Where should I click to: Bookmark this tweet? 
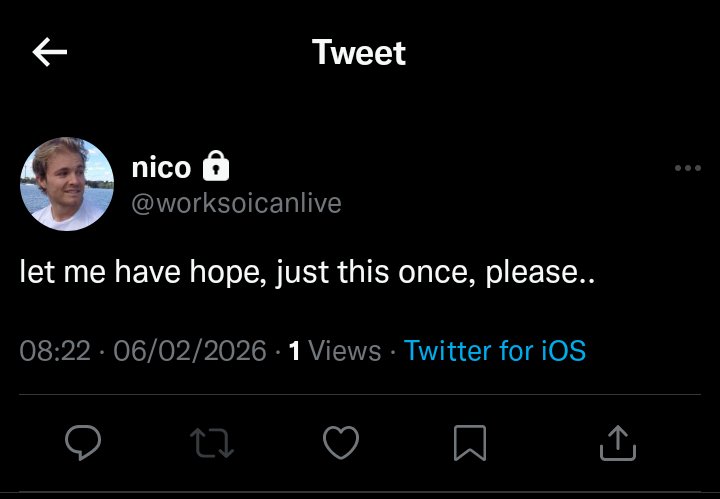(470, 443)
